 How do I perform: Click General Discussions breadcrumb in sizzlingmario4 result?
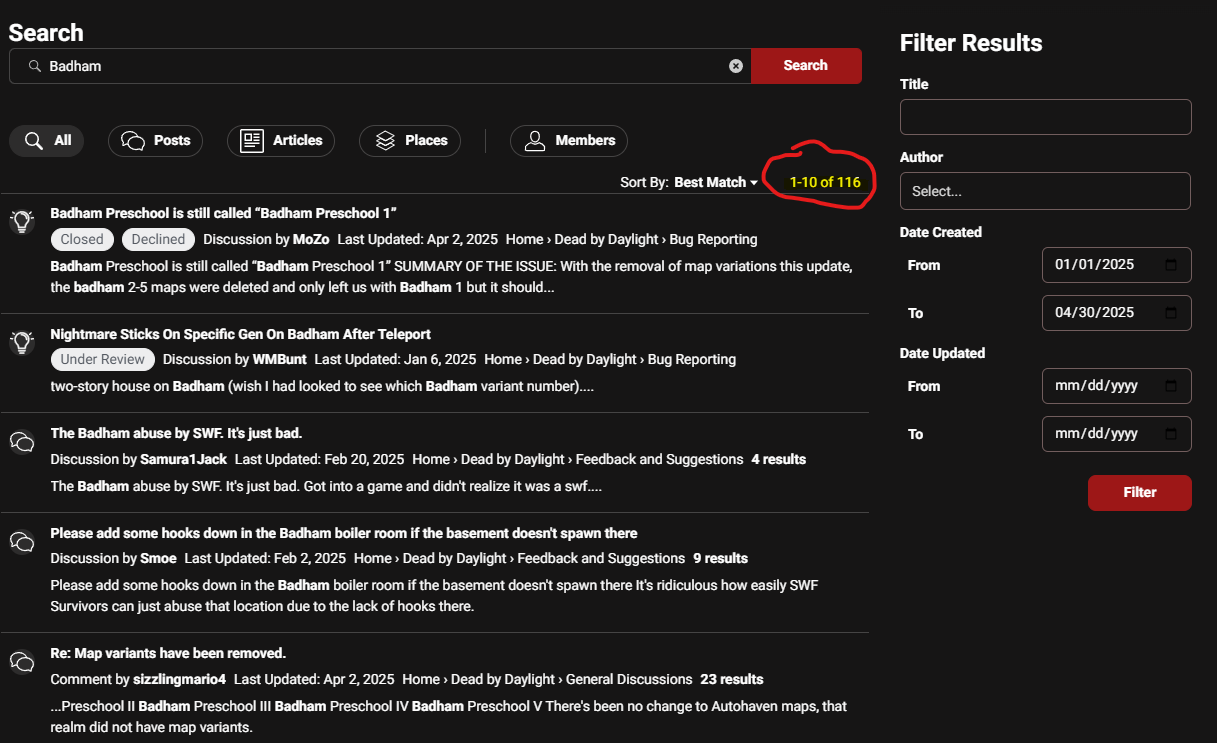click(x=629, y=680)
